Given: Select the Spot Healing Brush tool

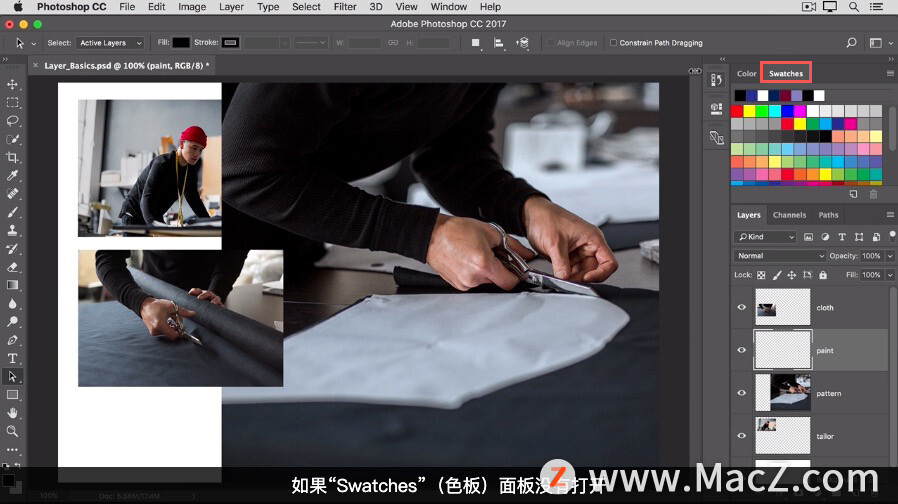Looking at the screenshot, I should pos(12,194).
